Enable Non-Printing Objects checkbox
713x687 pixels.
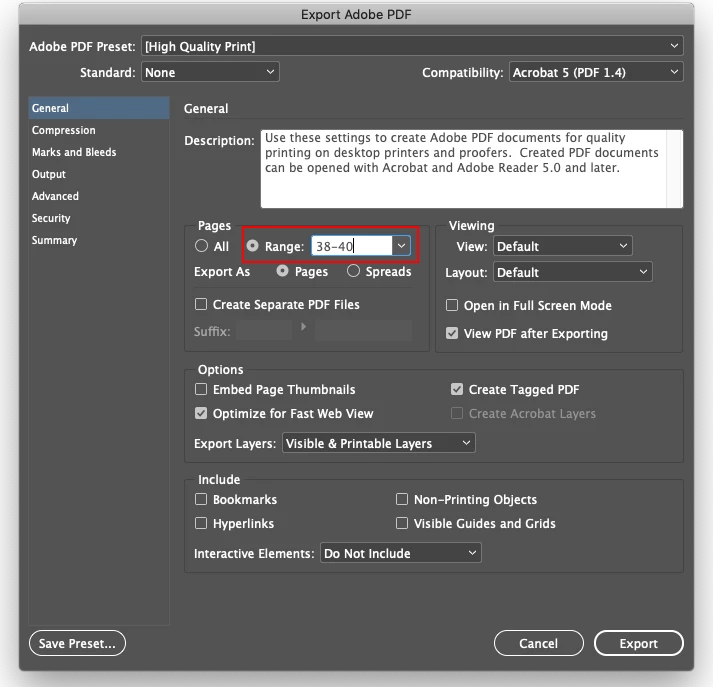click(x=402, y=499)
